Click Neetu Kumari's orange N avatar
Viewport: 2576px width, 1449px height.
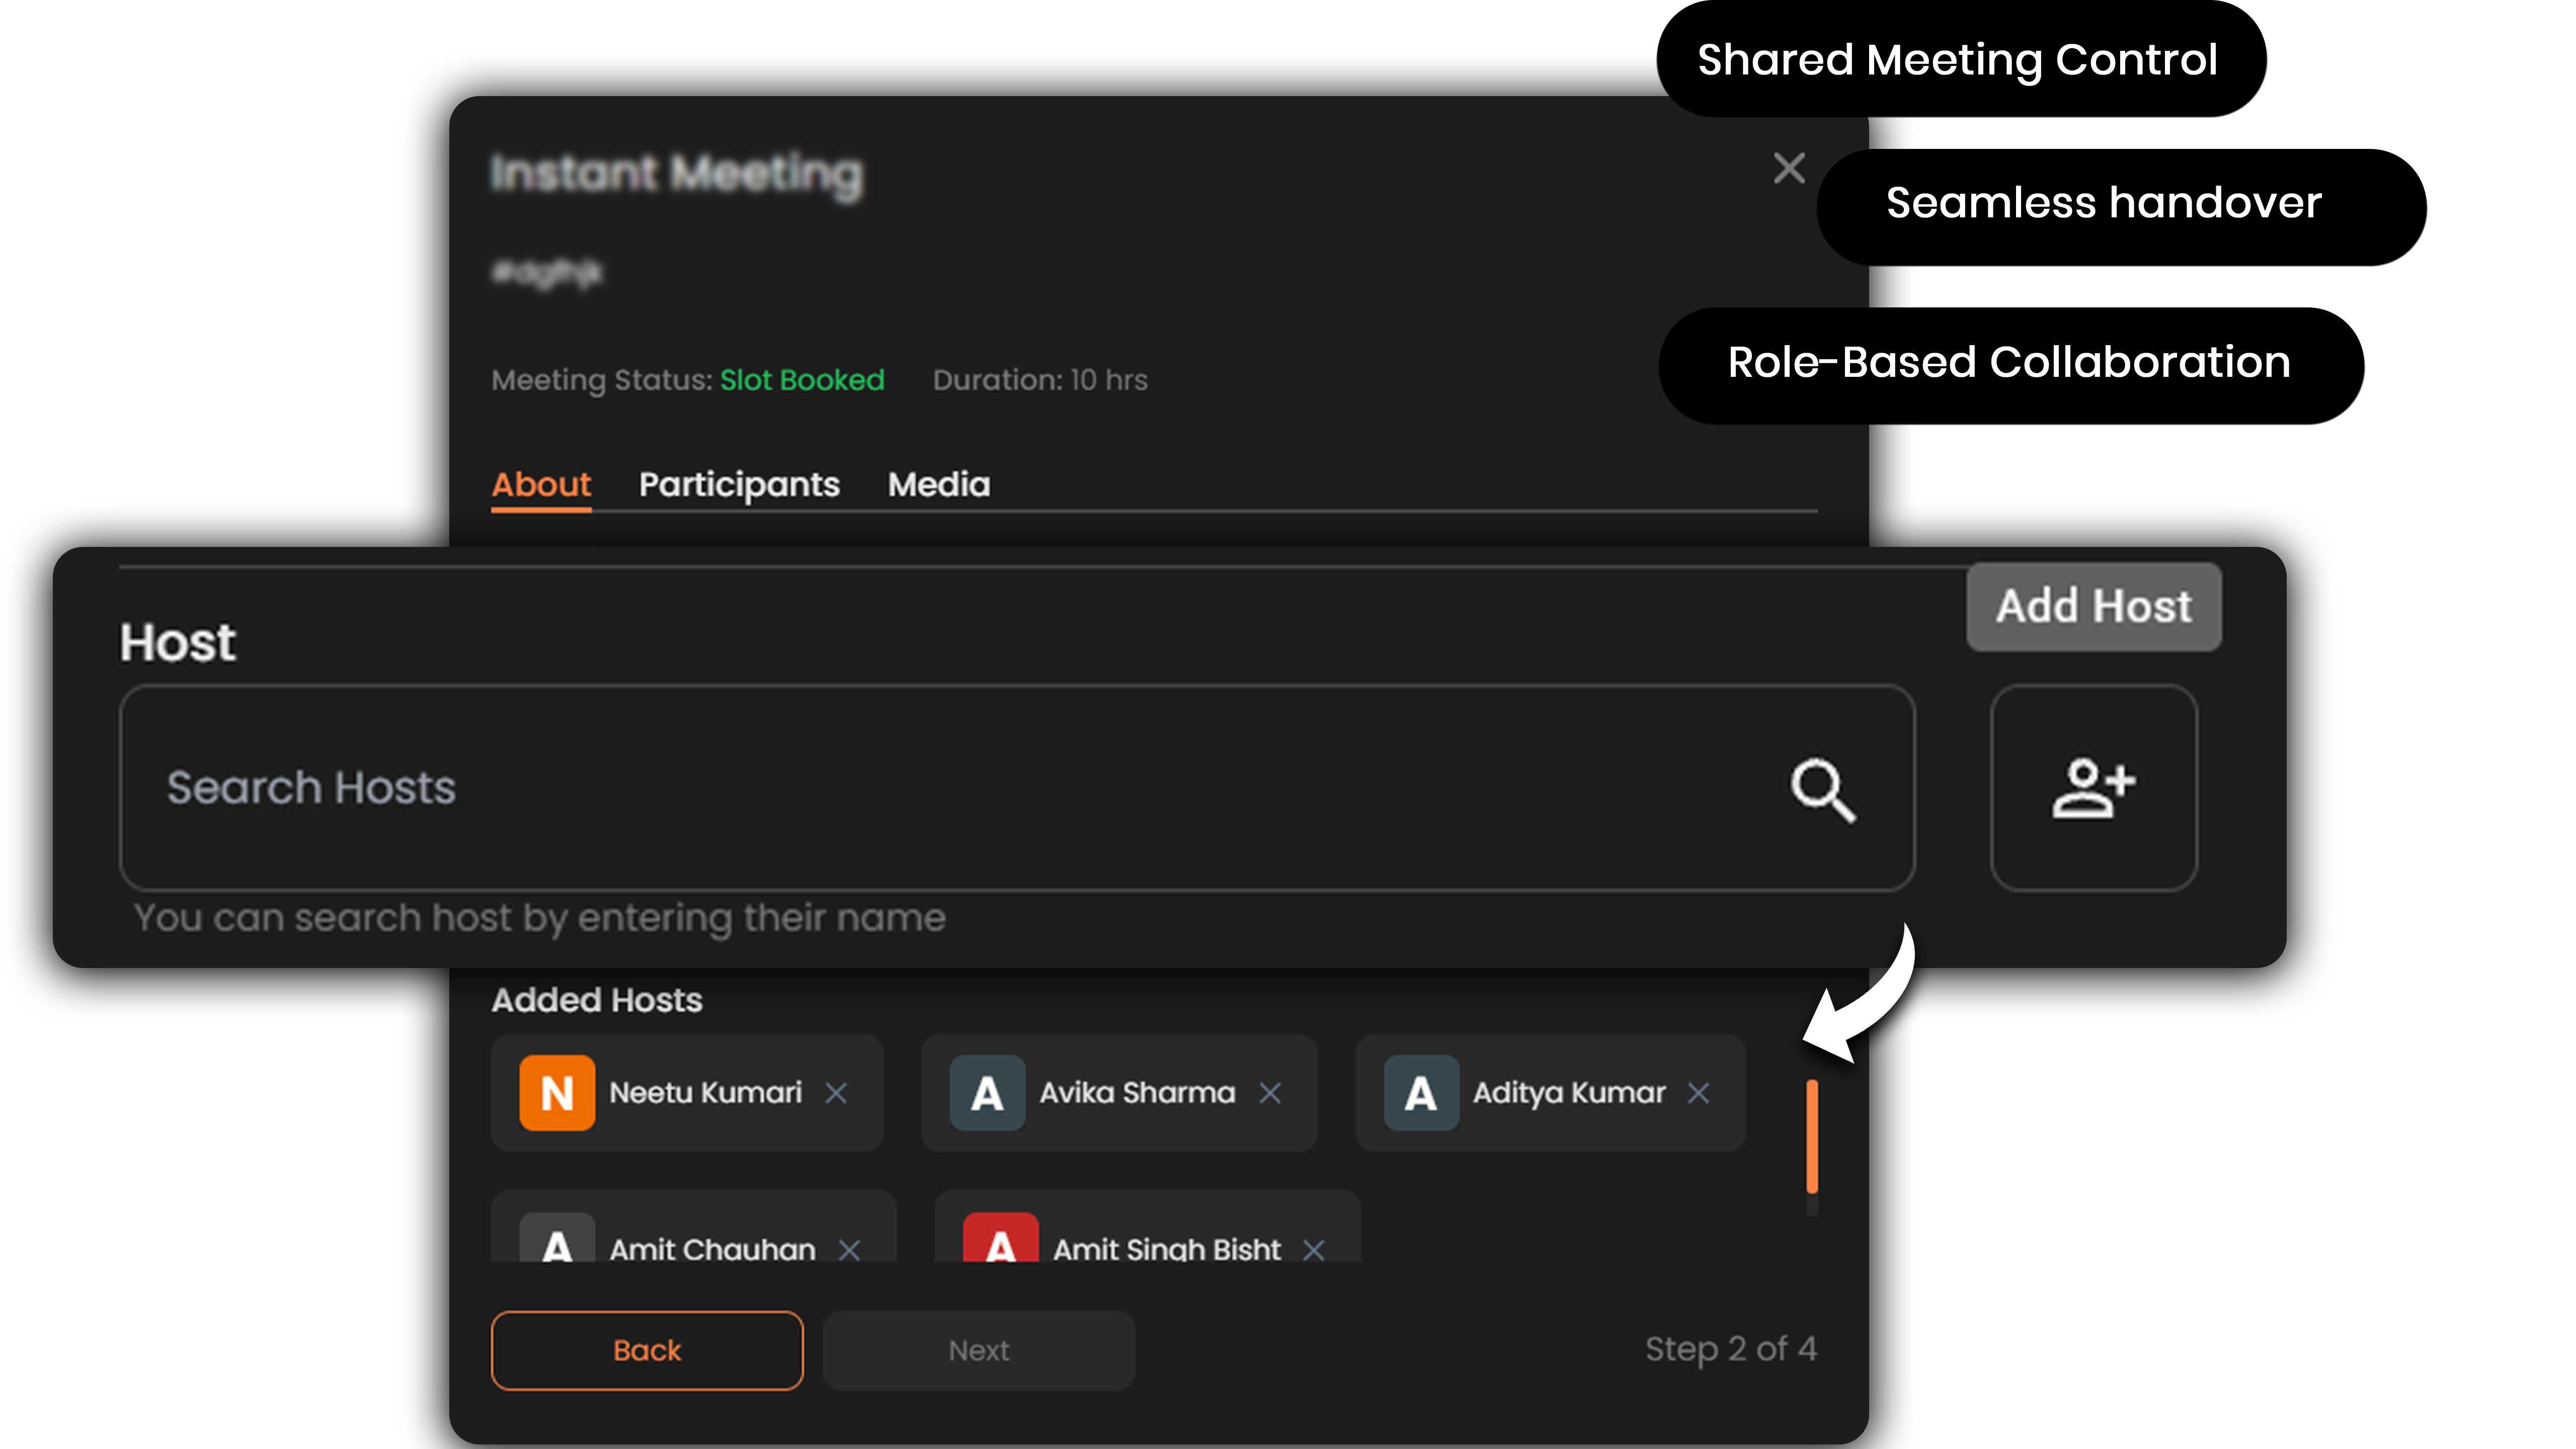point(557,1093)
